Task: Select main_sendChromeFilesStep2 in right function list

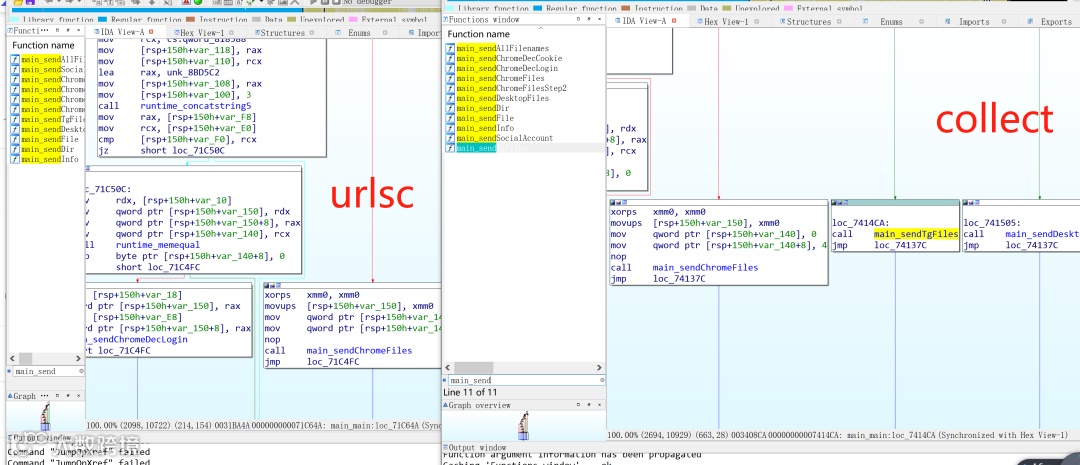Action: [525, 88]
